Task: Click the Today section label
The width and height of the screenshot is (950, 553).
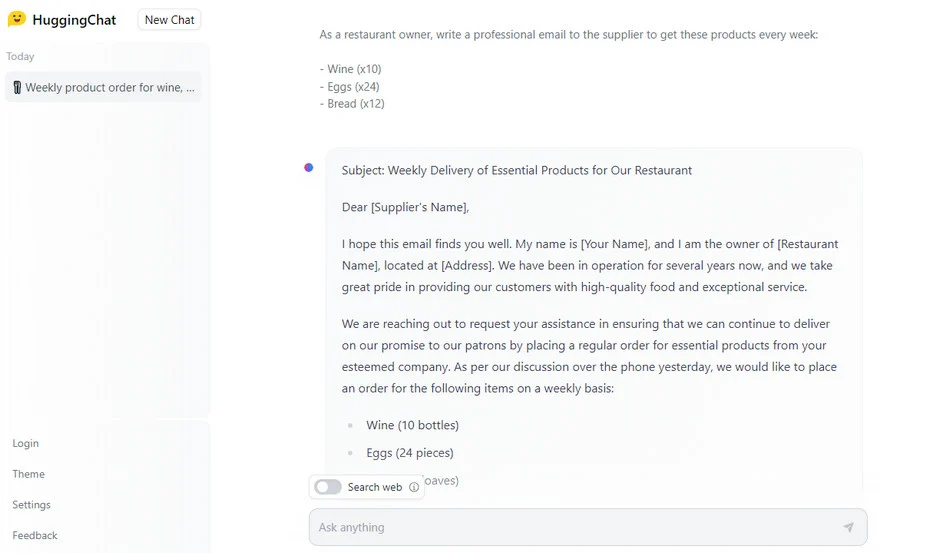Action: pos(20,56)
